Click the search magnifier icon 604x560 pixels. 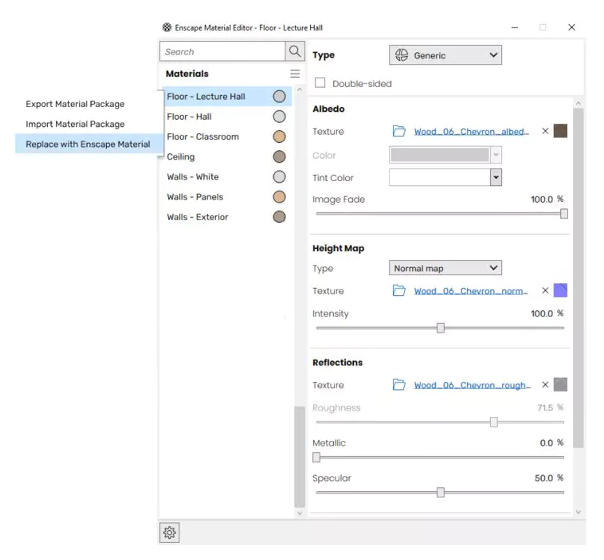pyautogui.click(x=295, y=51)
